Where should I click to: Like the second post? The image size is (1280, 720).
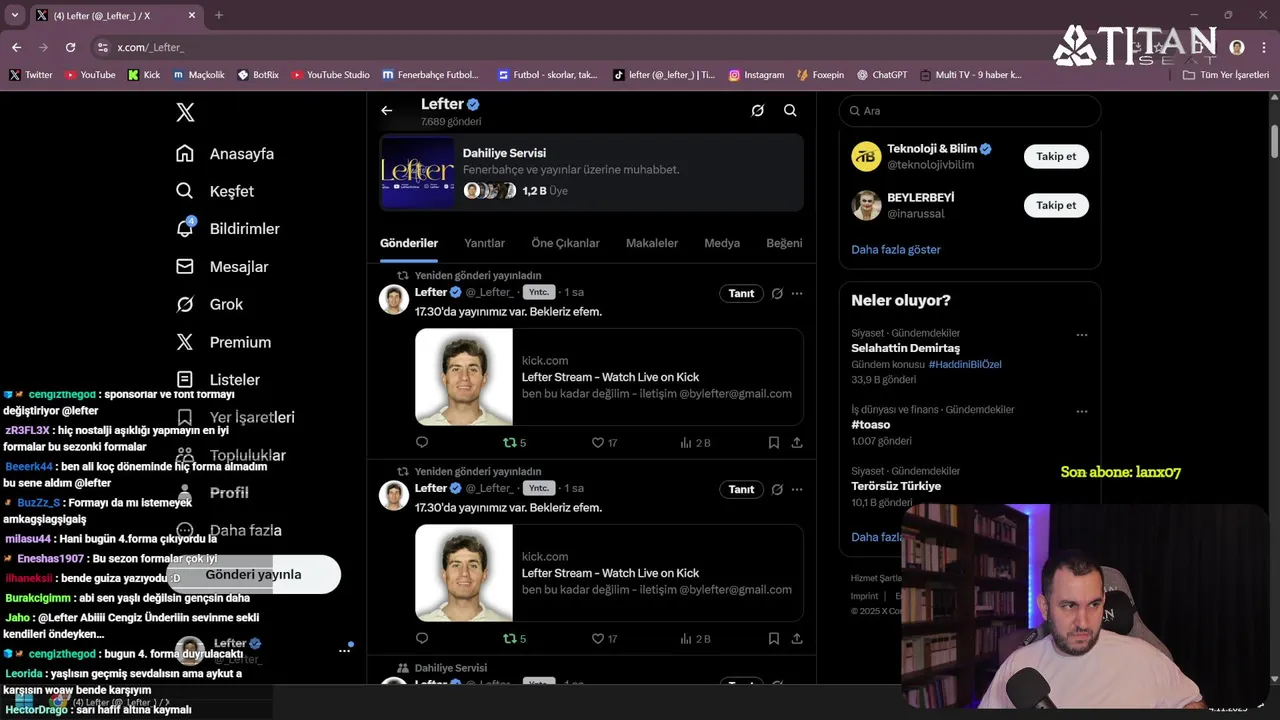point(604,638)
